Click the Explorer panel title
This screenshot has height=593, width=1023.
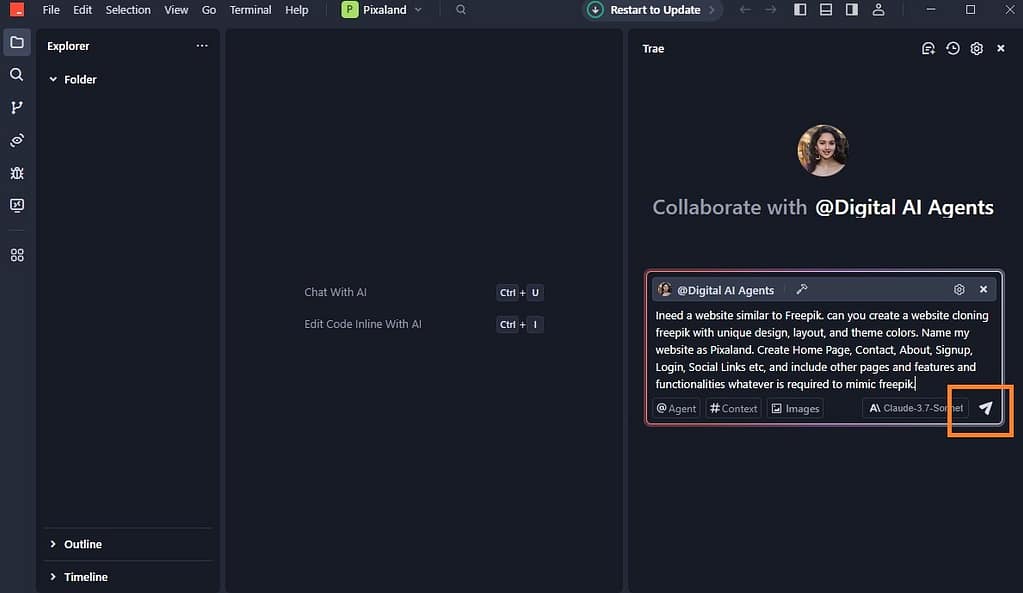(69, 46)
